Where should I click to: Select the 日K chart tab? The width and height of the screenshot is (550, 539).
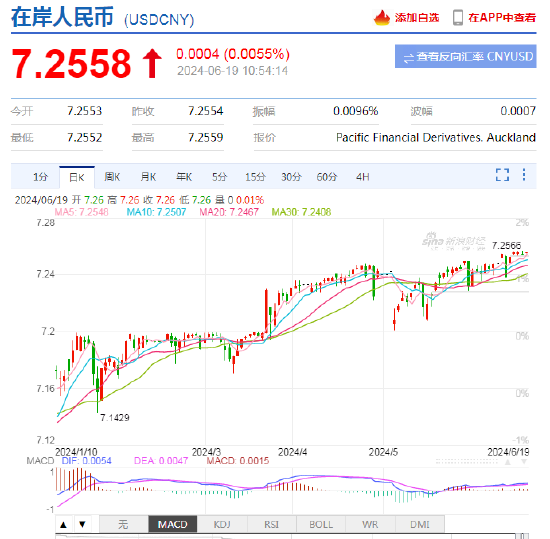click(77, 177)
